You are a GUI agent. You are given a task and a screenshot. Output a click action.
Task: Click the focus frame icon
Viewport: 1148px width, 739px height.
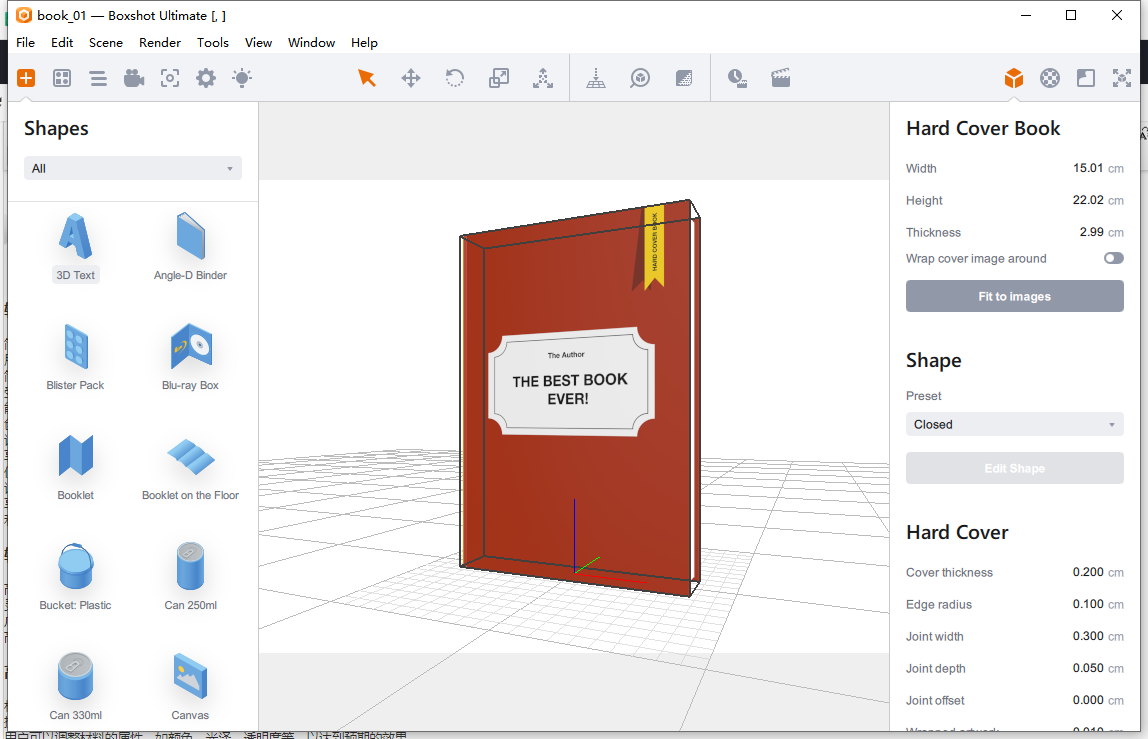pos(170,78)
